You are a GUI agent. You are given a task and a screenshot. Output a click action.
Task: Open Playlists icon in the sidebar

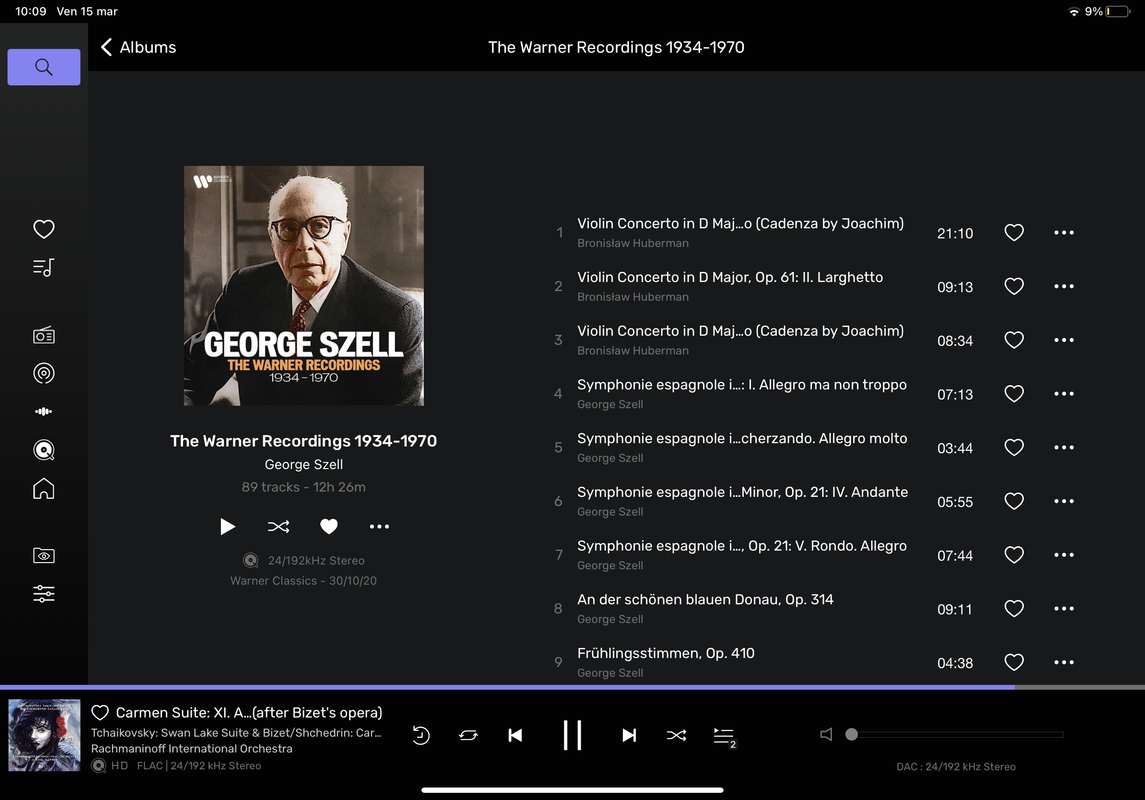click(x=44, y=268)
